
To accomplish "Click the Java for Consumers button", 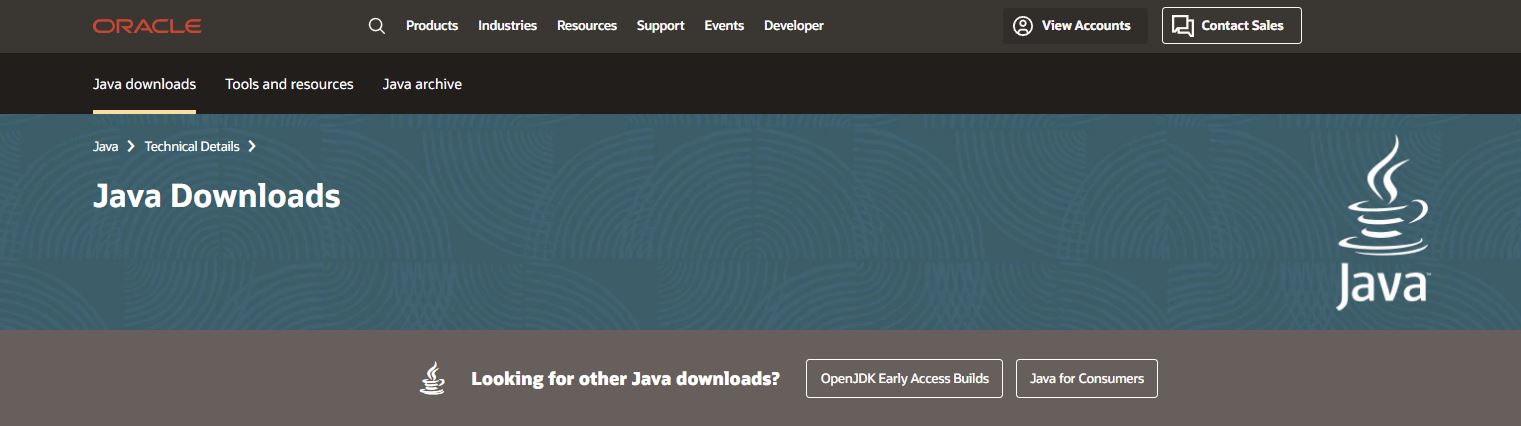I will click(x=1087, y=379).
